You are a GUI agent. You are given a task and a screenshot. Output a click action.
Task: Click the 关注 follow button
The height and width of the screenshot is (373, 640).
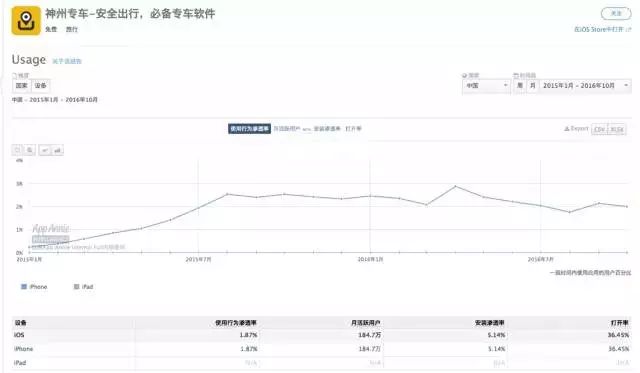tap(616, 13)
